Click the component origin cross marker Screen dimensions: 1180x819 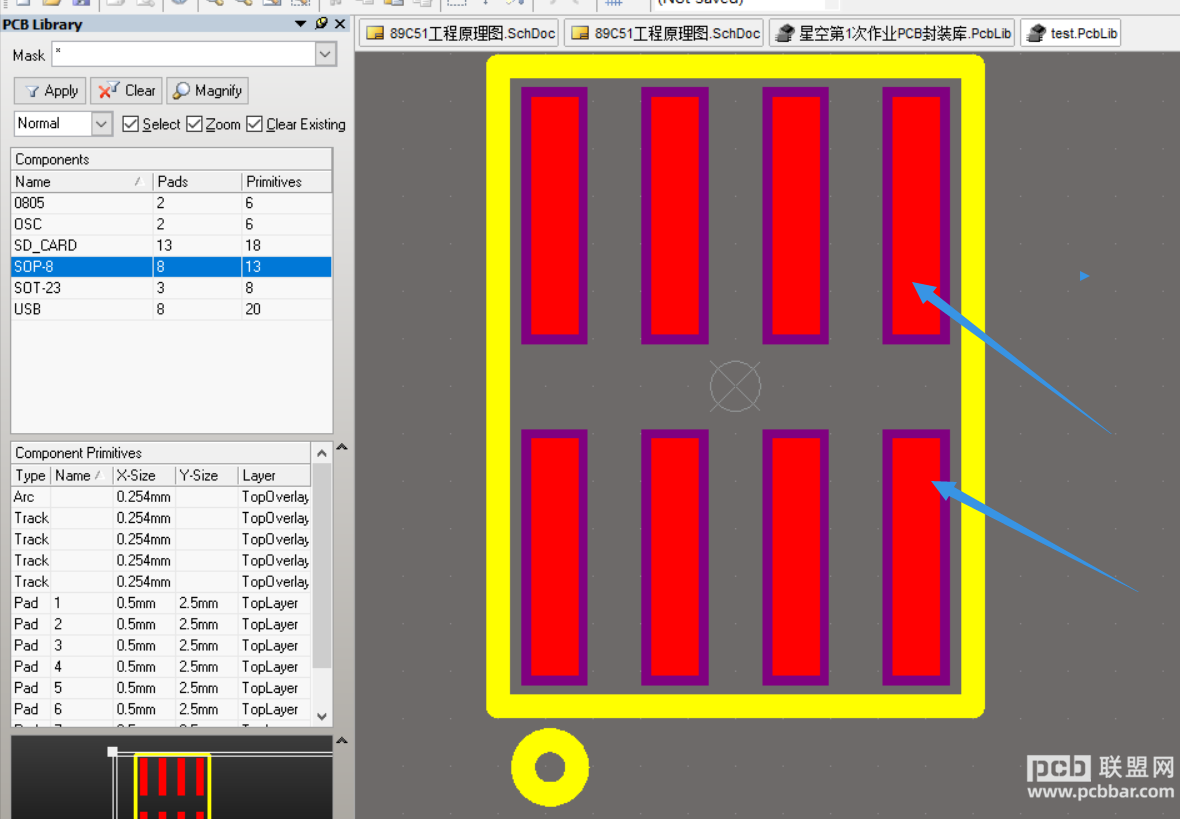(735, 386)
